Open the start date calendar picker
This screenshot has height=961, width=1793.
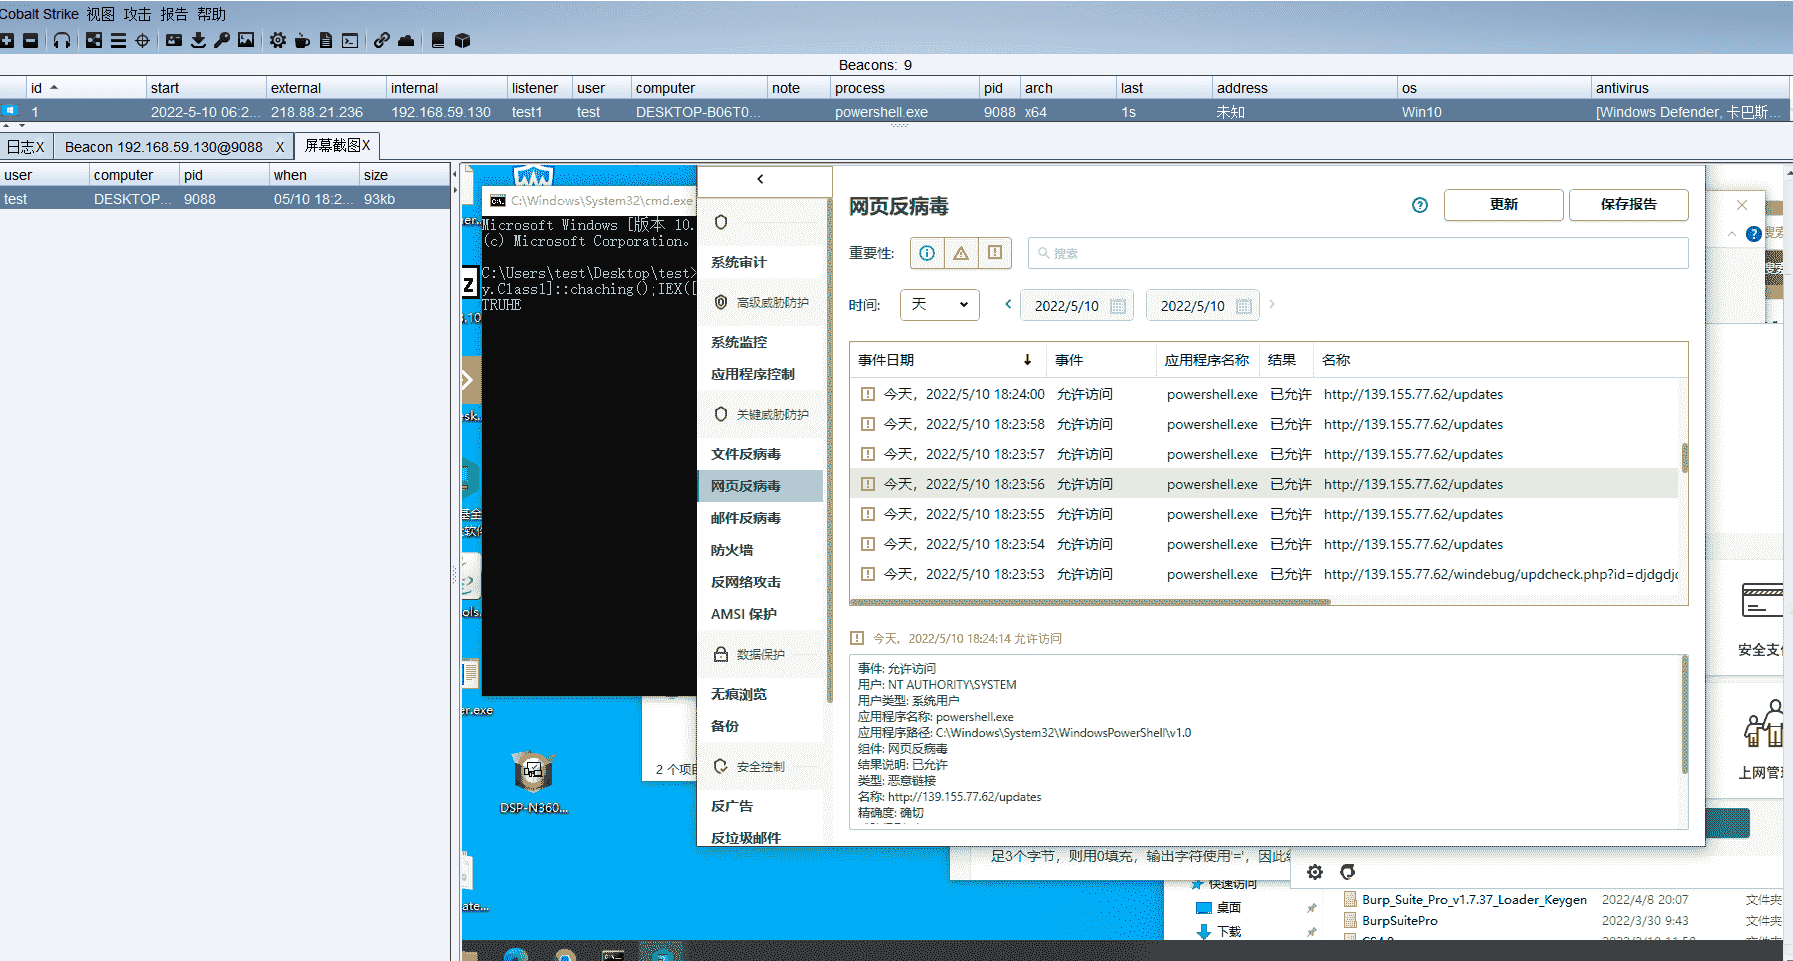coord(1118,306)
